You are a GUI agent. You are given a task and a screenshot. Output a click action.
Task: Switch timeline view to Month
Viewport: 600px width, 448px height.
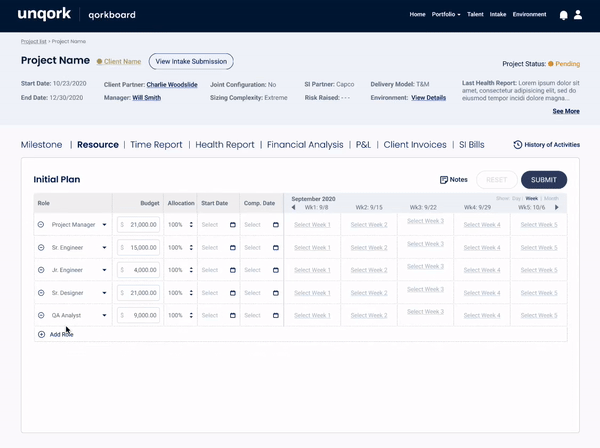pyautogui.click(x=551, y=198)
